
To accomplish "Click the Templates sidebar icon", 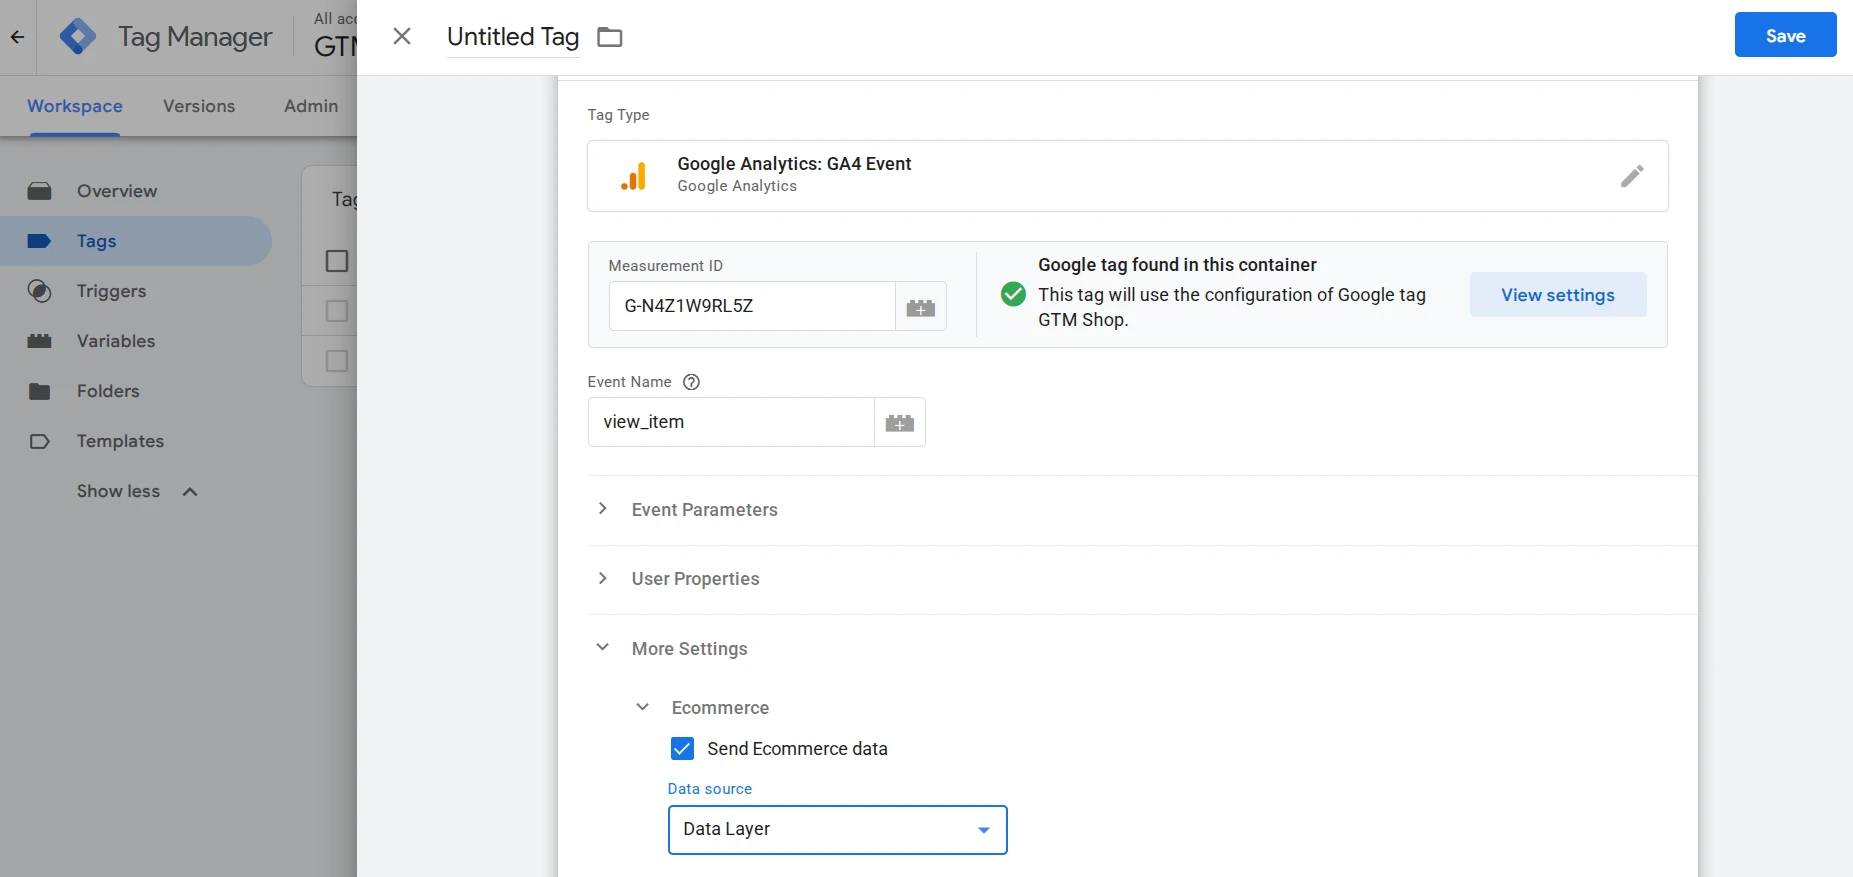I will click(x=40, y=441).
